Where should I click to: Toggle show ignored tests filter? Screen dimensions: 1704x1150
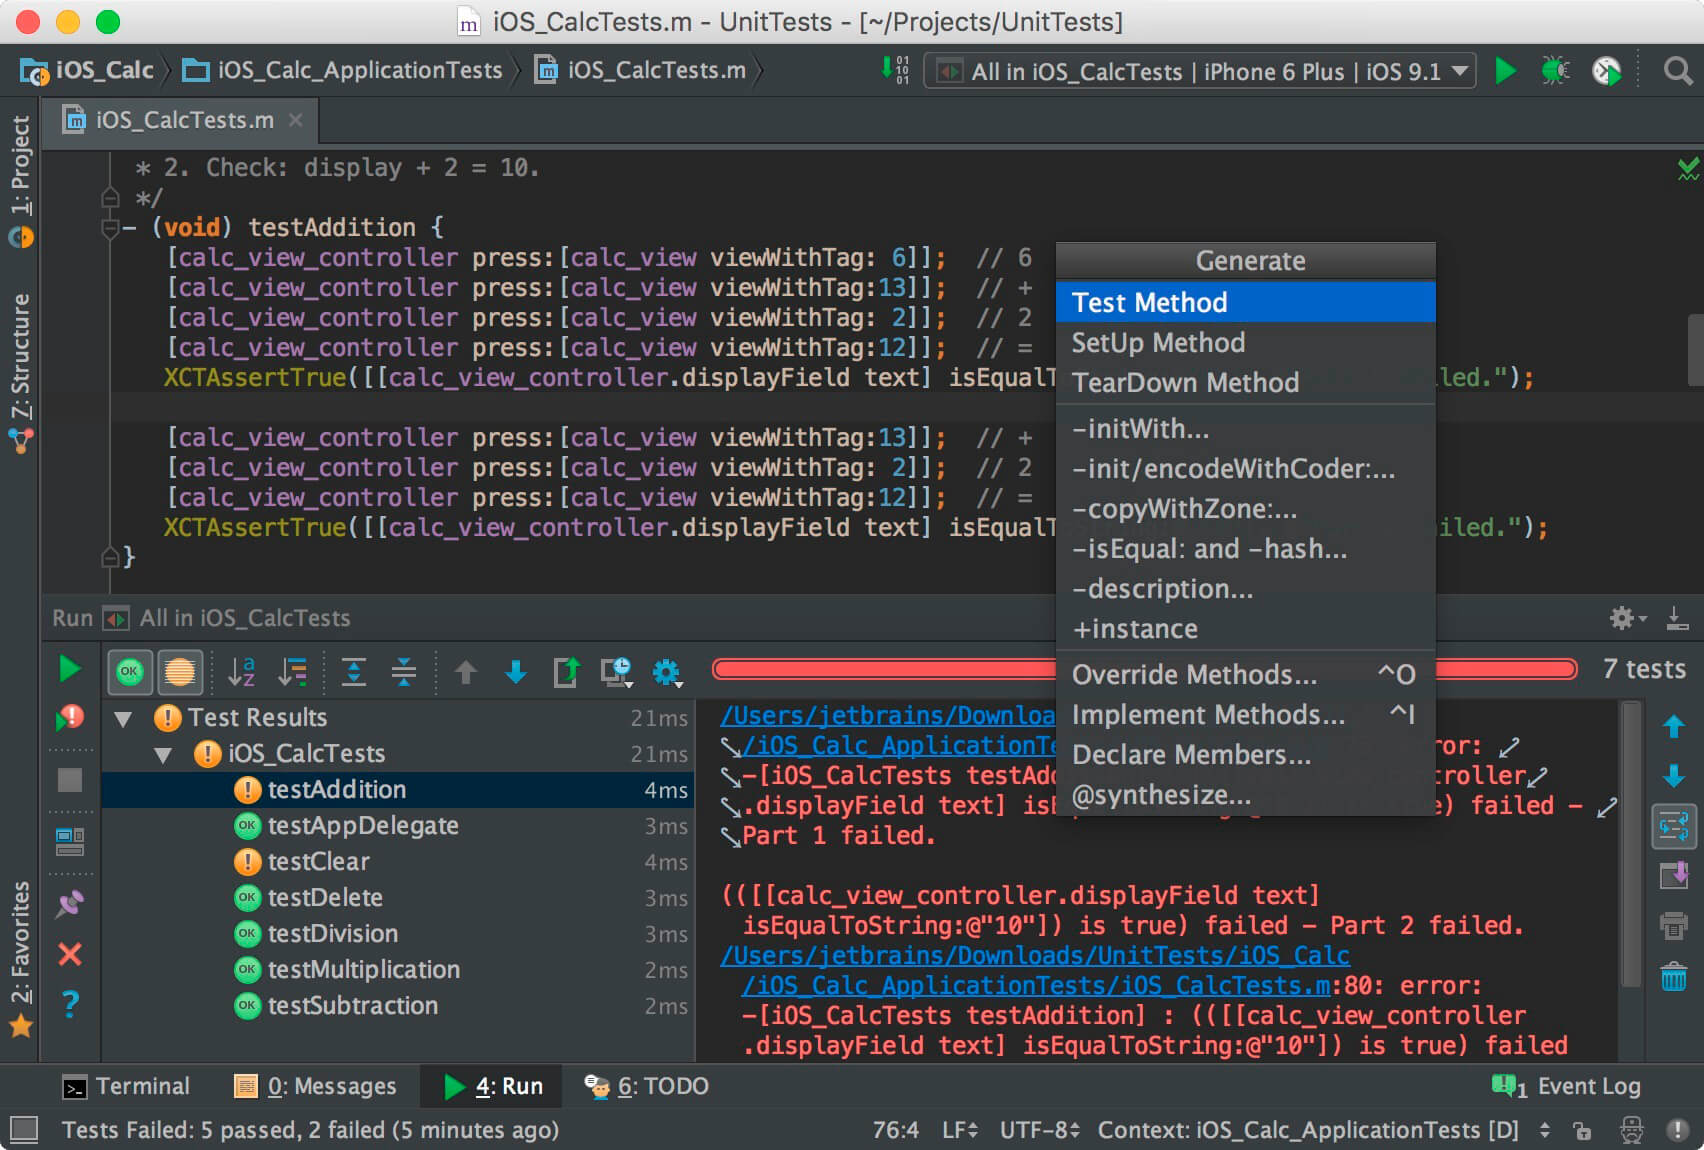pyautogui.click(x=180, y=671)
